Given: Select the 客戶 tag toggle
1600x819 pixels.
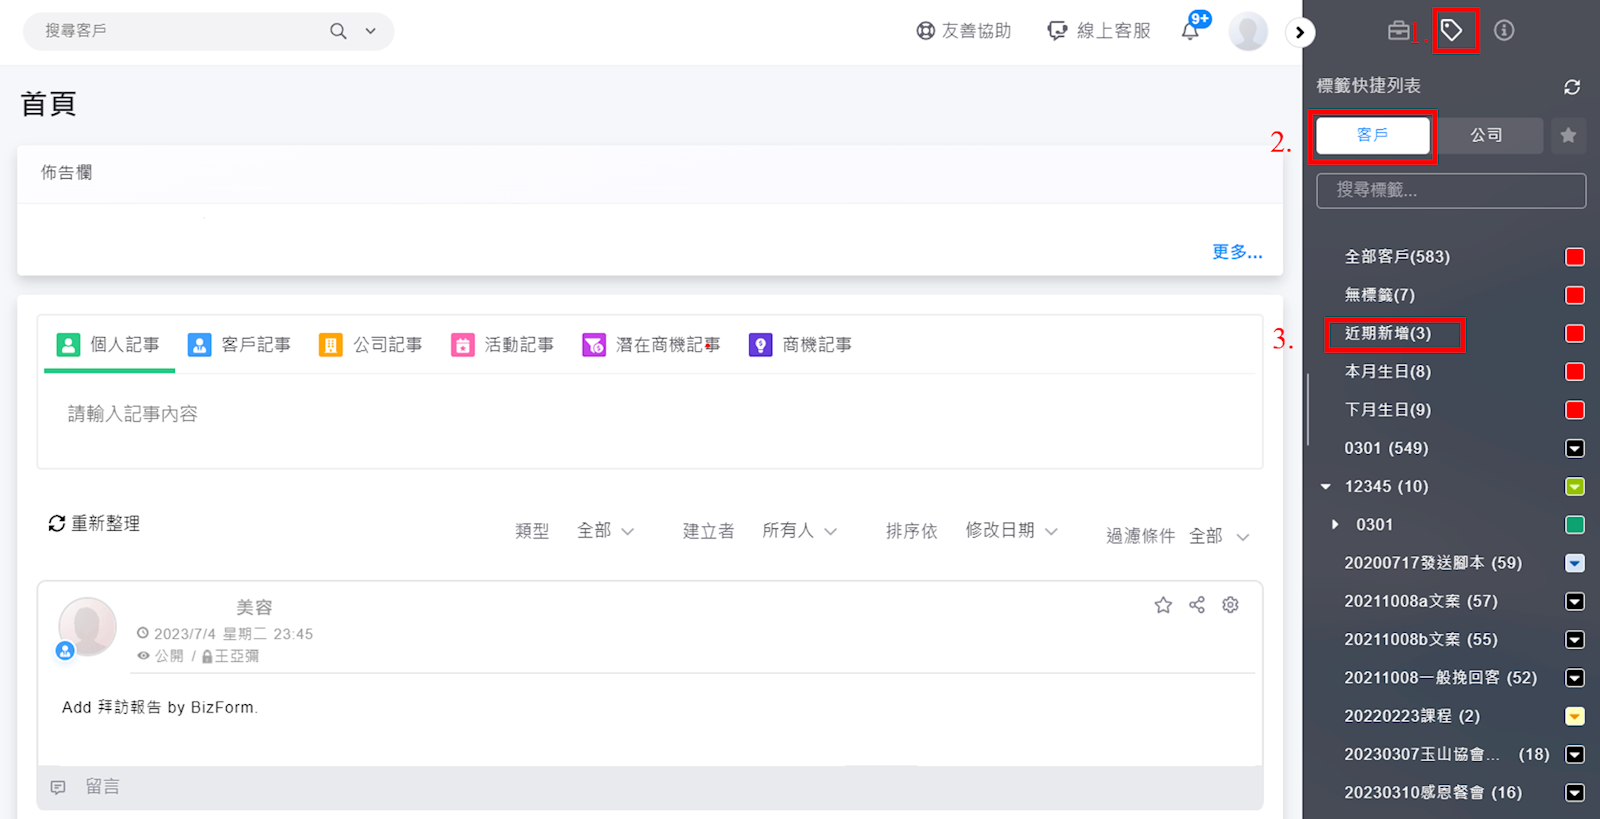Looking at the screenshot, I should point(1372,135).
